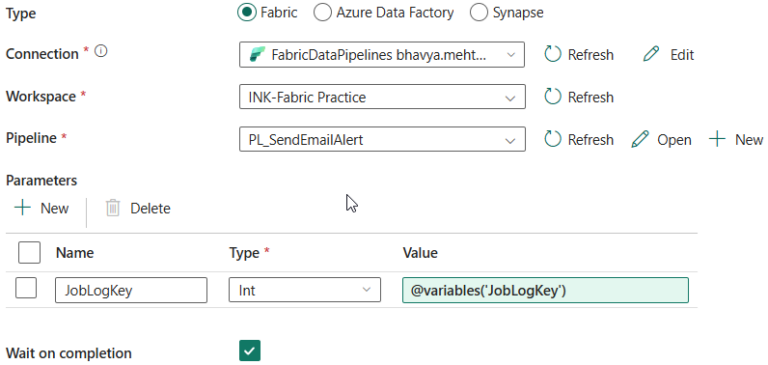Open the Workspace dropdown INK-Fabric Practice
Screen dimensions: 768x365
click(x=382, y=97)
